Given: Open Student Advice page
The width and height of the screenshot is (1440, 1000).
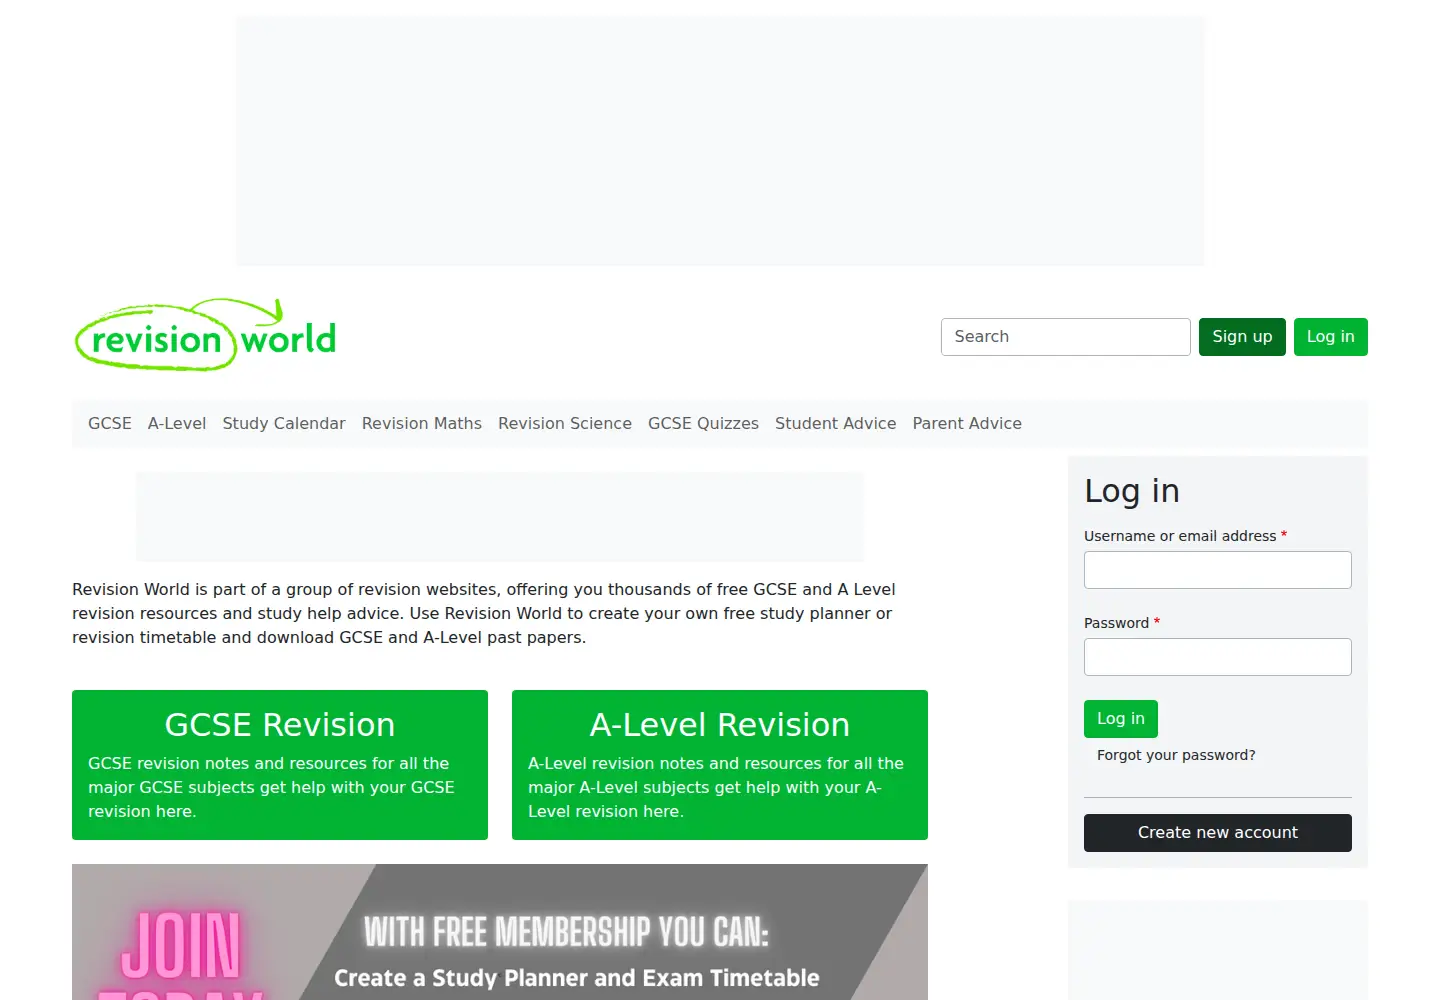Looking at the screenshot, I should (835, 423).
